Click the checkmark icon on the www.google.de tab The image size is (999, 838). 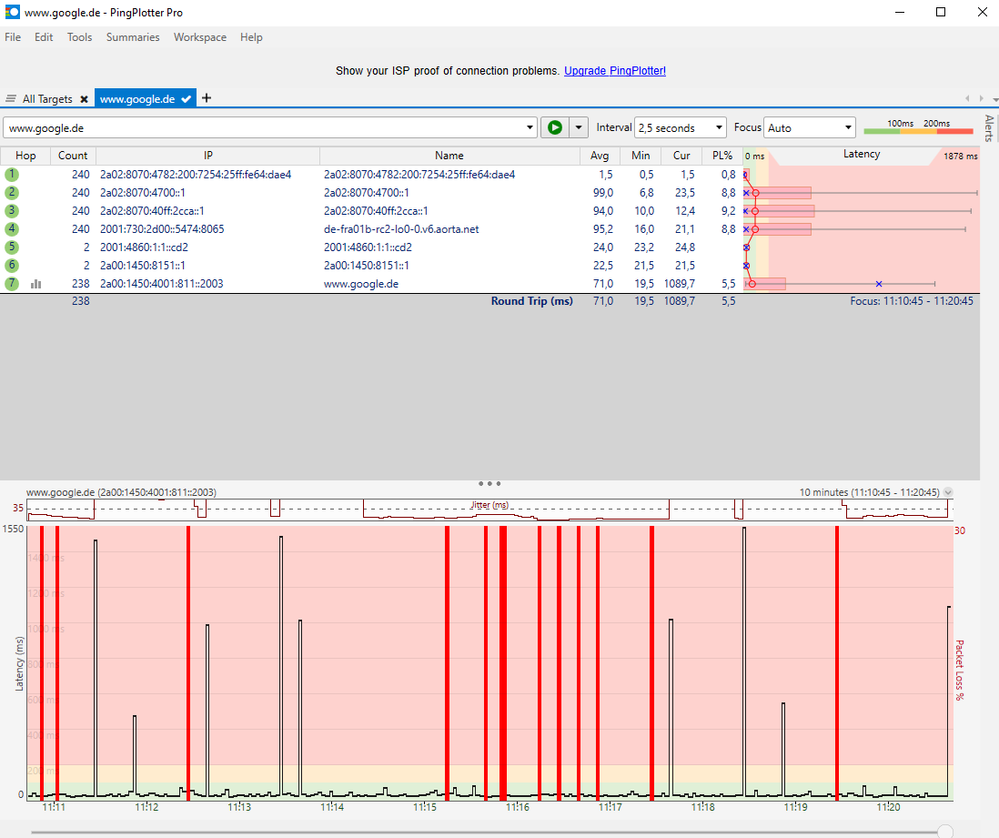click(186, 99)
